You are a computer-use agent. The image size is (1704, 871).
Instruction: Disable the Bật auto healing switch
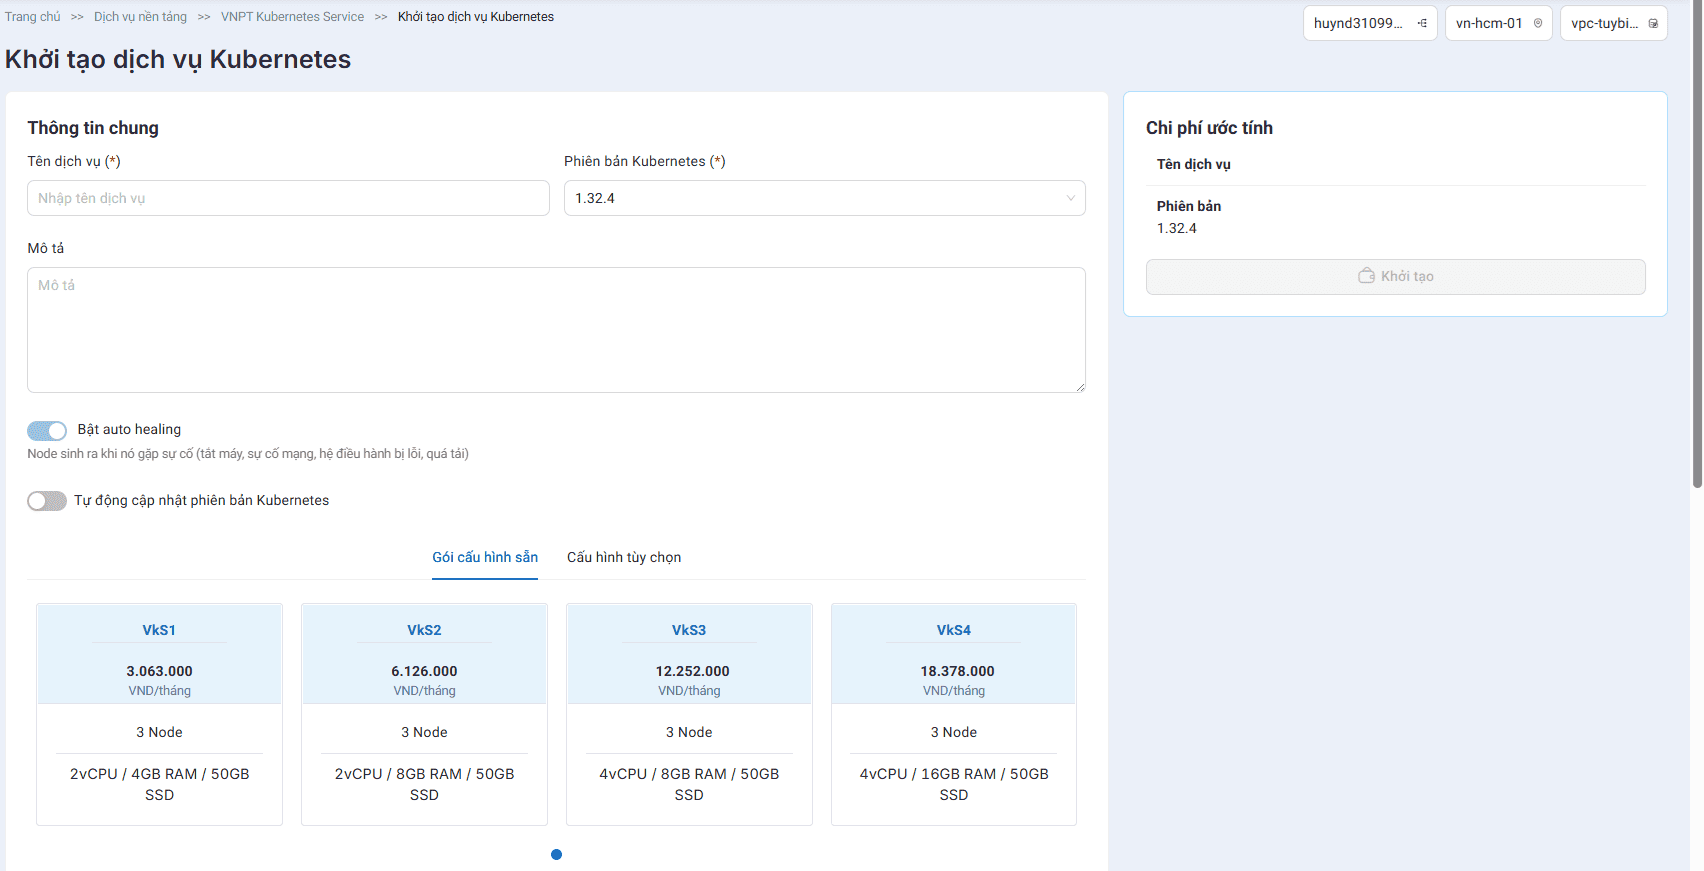pyautogui.click(x=47, y=430)
